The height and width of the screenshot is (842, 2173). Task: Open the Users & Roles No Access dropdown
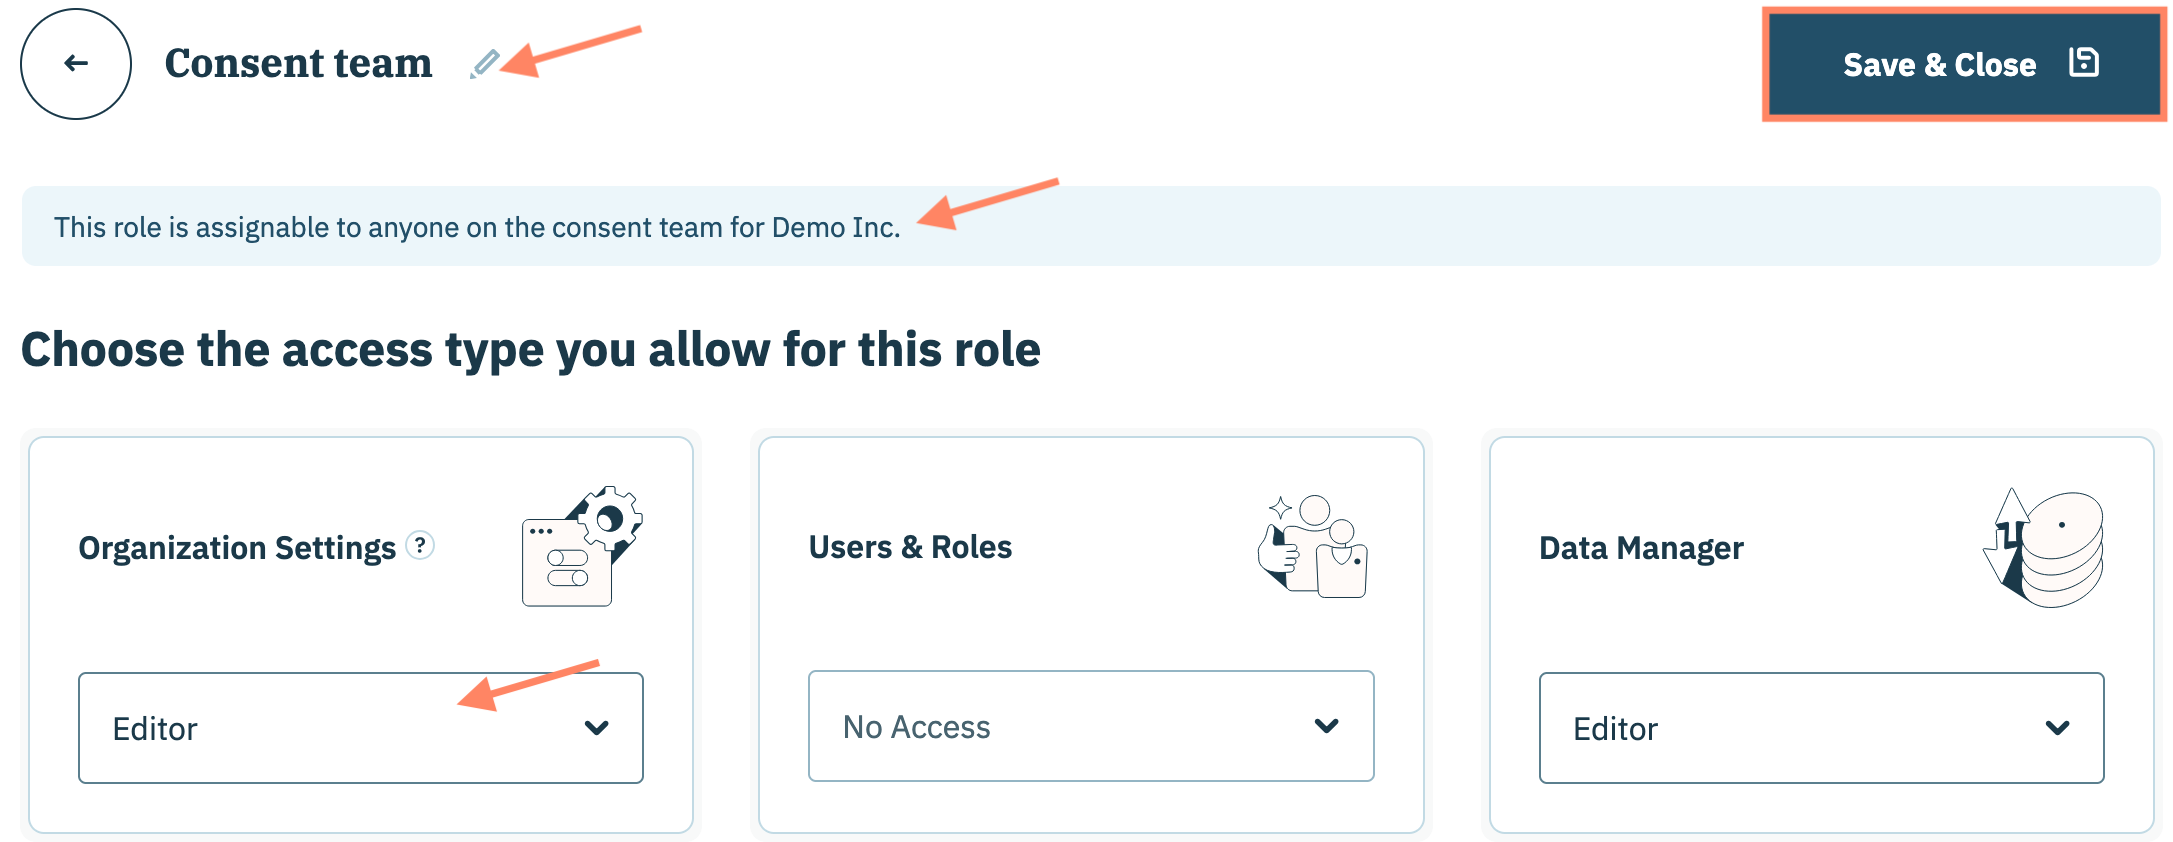coord(1090,726)
